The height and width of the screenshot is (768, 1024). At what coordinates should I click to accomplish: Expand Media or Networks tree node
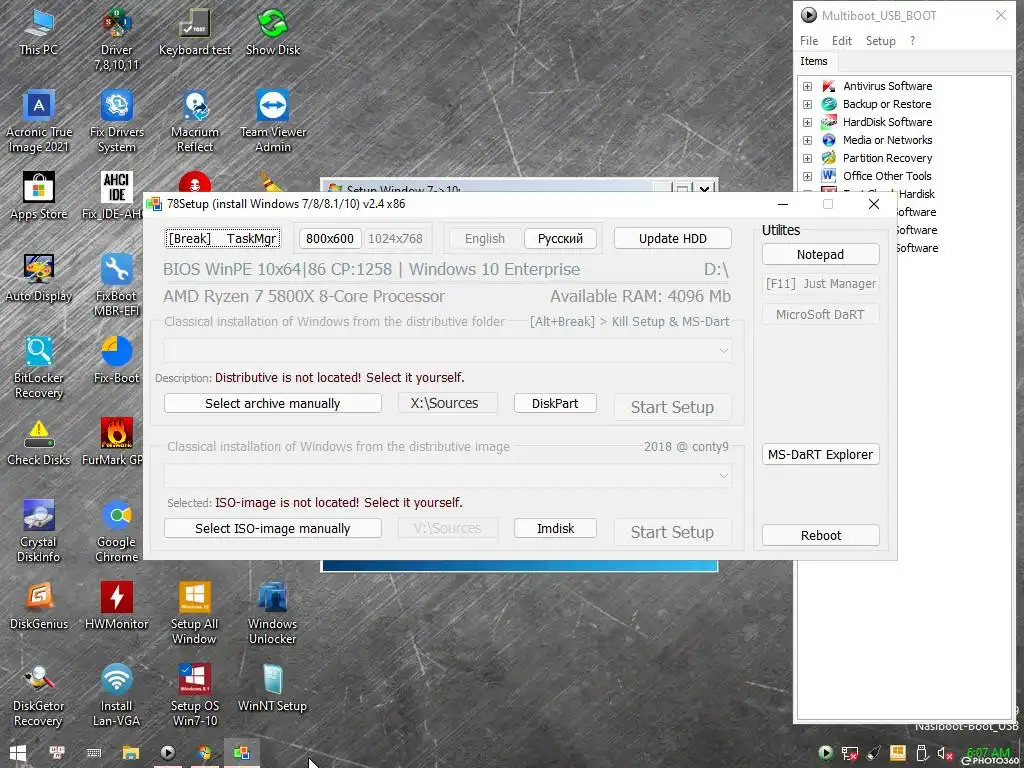(807, 140)
